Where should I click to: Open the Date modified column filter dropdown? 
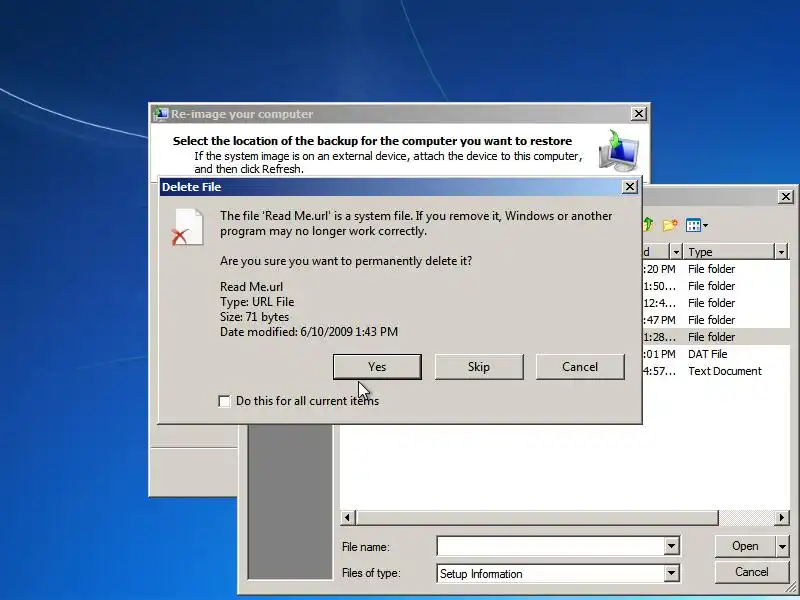pyautogui.click(x=676, y=252)
